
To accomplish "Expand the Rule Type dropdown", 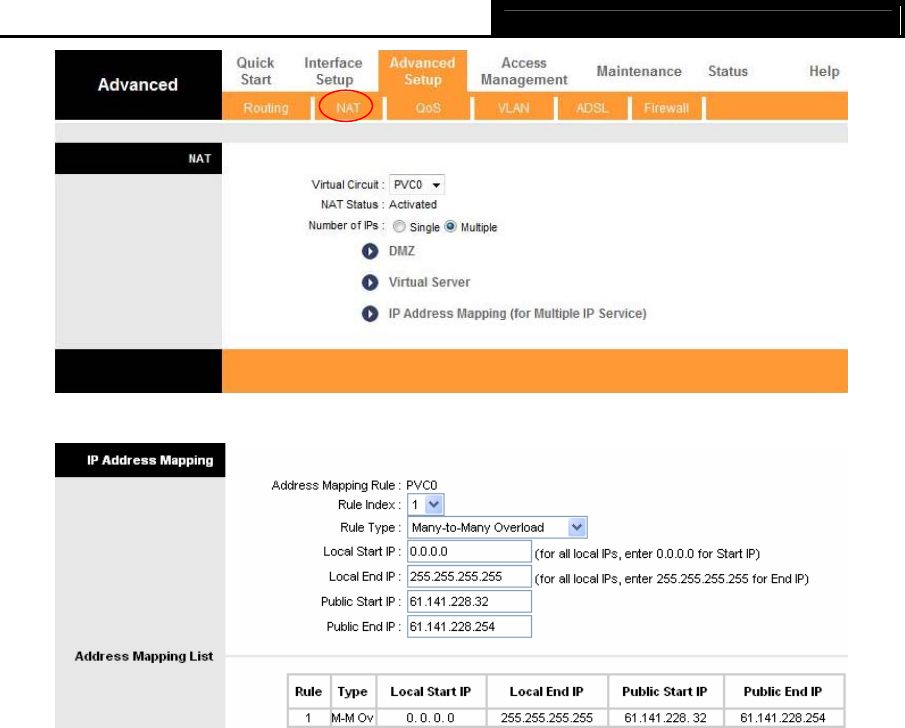I will (497, 527).
